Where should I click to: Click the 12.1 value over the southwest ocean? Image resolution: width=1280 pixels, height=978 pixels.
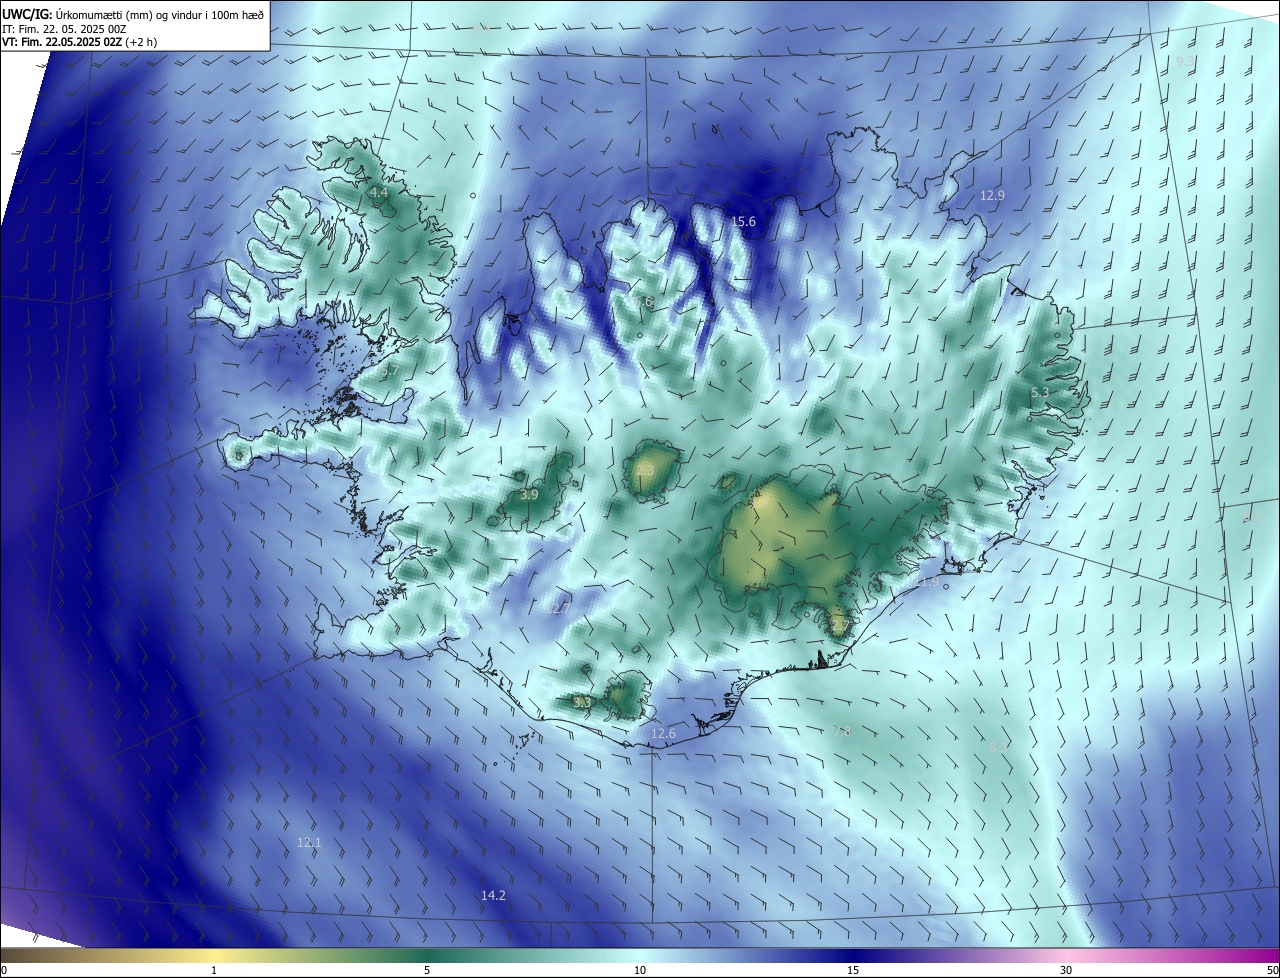click(x=309, y=843)
